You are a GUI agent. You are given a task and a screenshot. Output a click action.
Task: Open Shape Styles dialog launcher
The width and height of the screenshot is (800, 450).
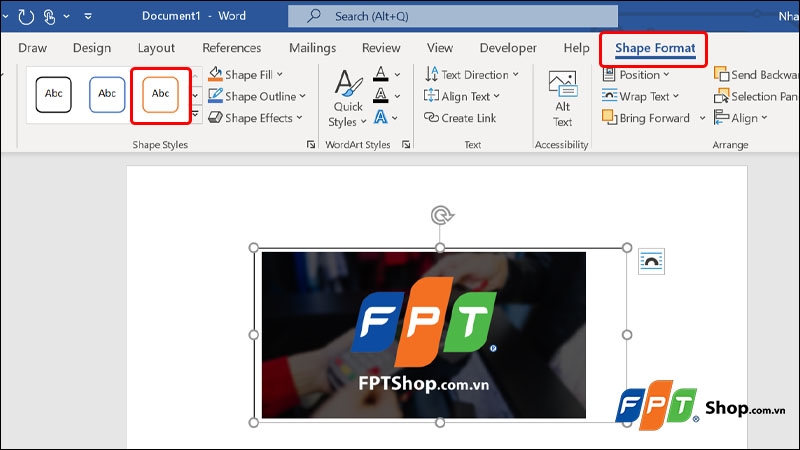click(311, 144)
